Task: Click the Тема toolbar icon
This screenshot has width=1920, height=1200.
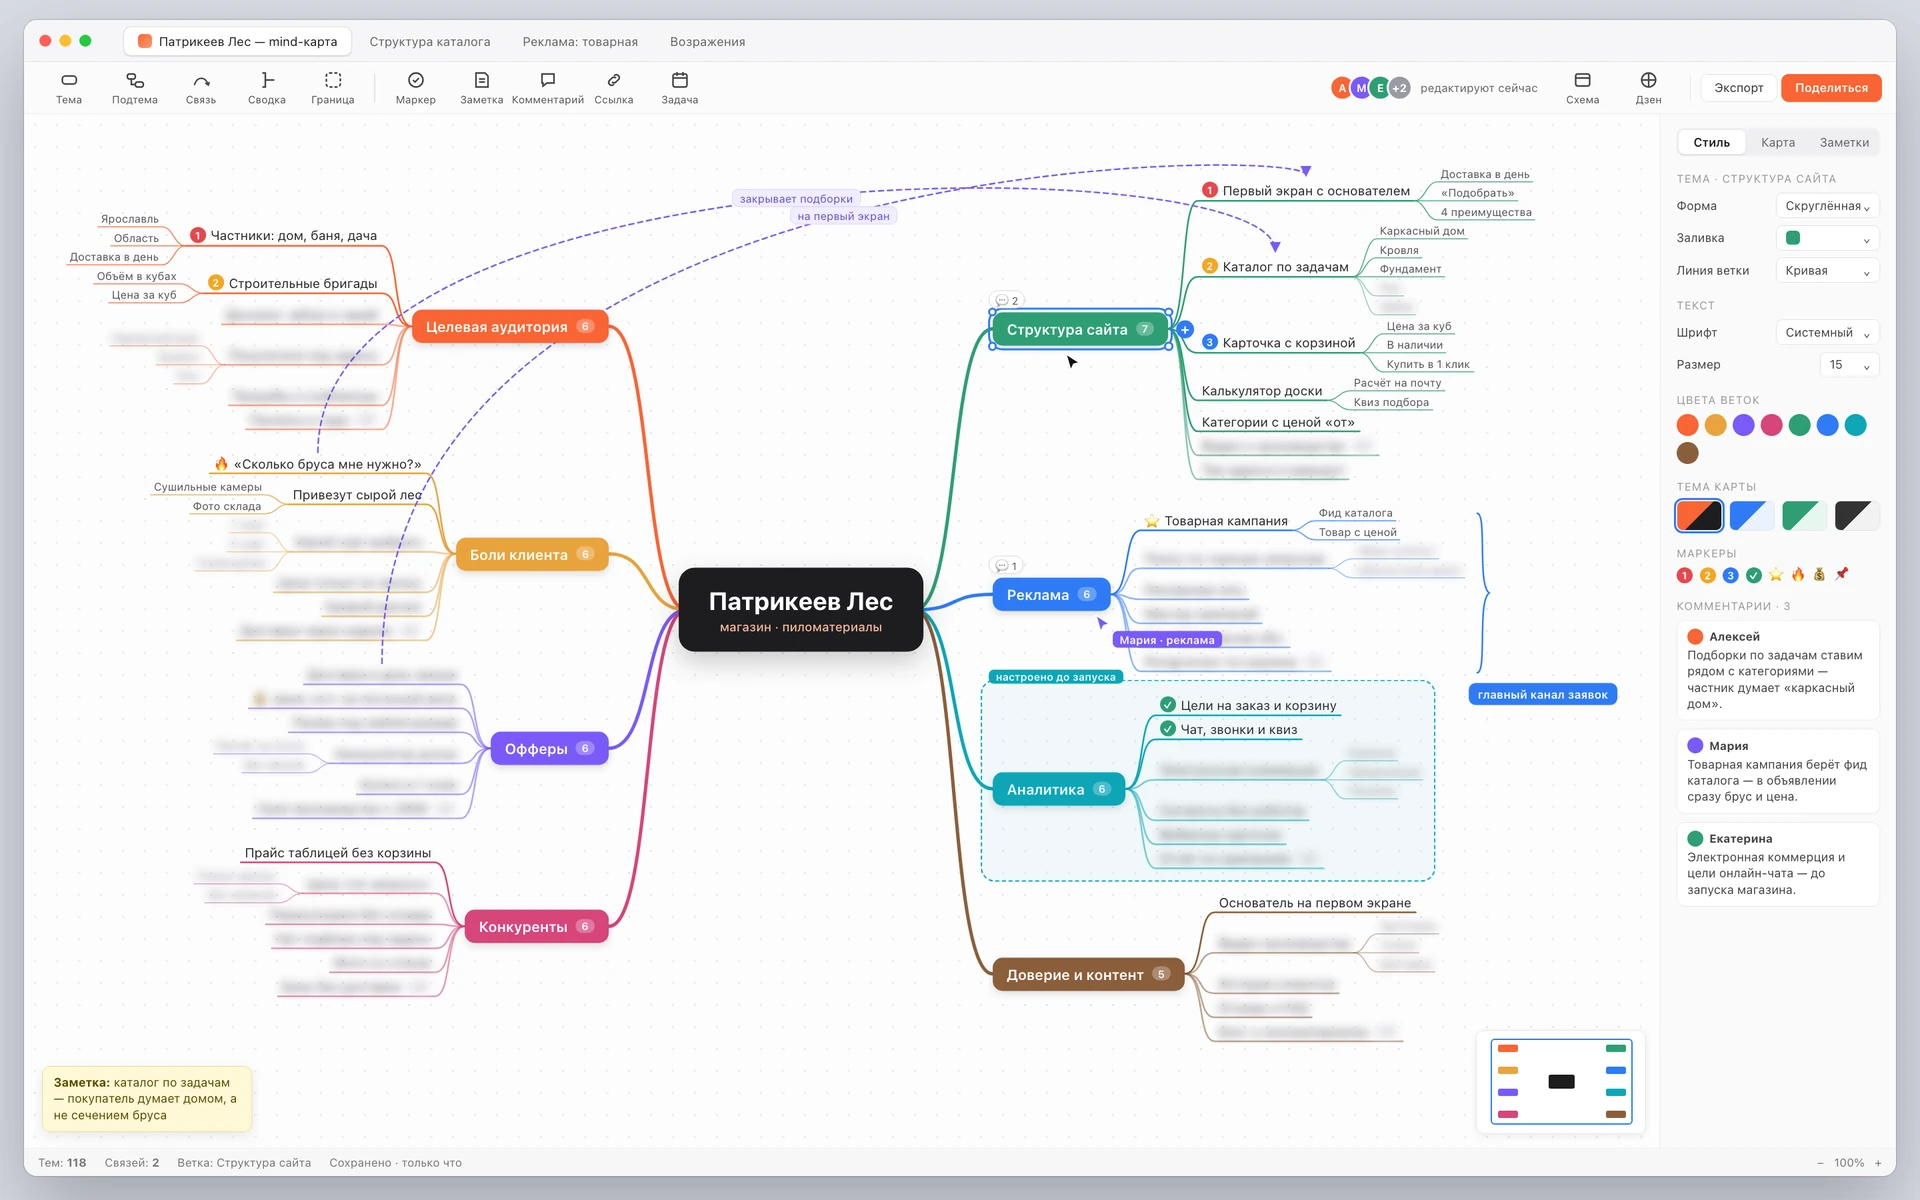Action: click(69, 88)
